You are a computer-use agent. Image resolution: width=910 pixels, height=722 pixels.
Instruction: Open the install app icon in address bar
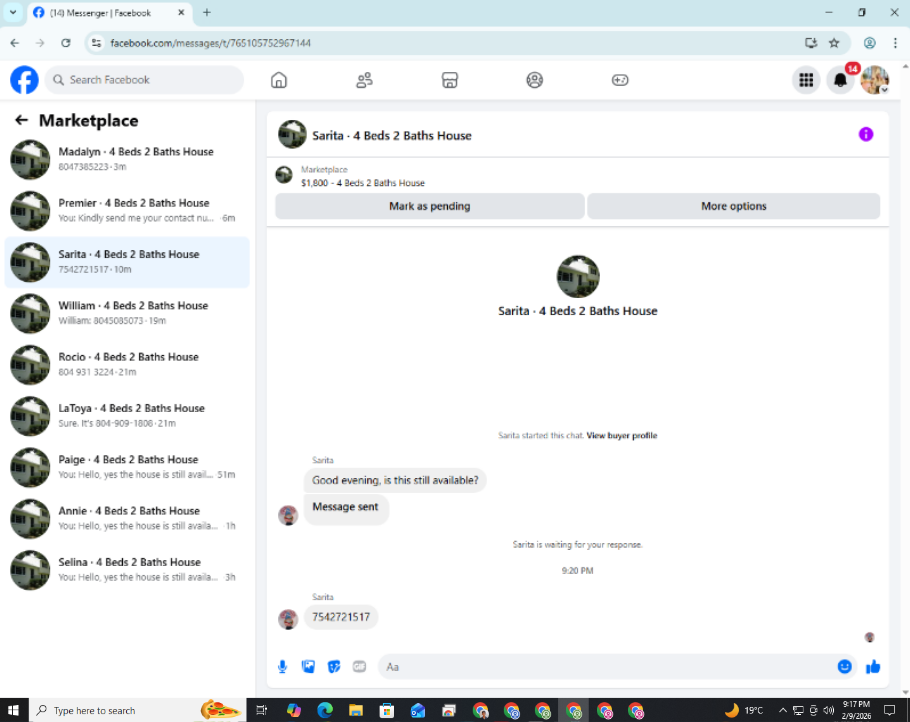click(811, 43)
